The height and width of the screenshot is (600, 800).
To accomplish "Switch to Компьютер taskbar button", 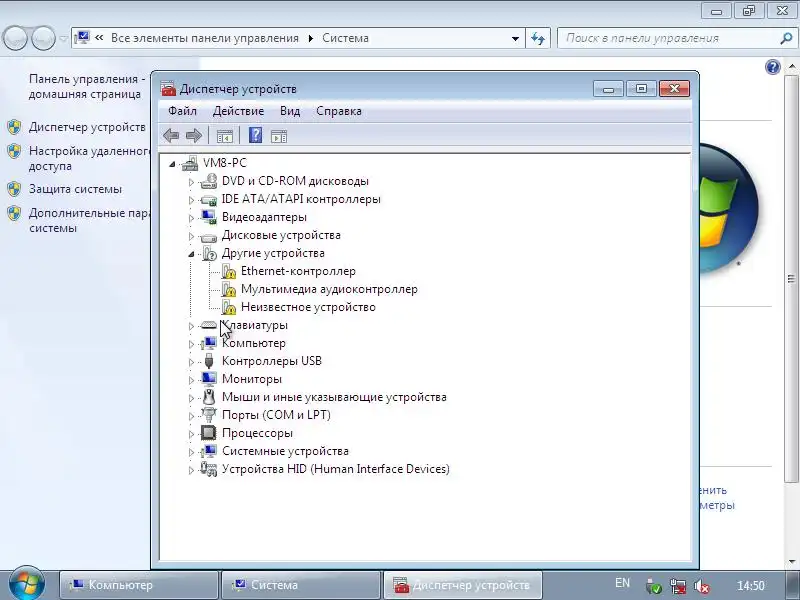I will point(138,585).
